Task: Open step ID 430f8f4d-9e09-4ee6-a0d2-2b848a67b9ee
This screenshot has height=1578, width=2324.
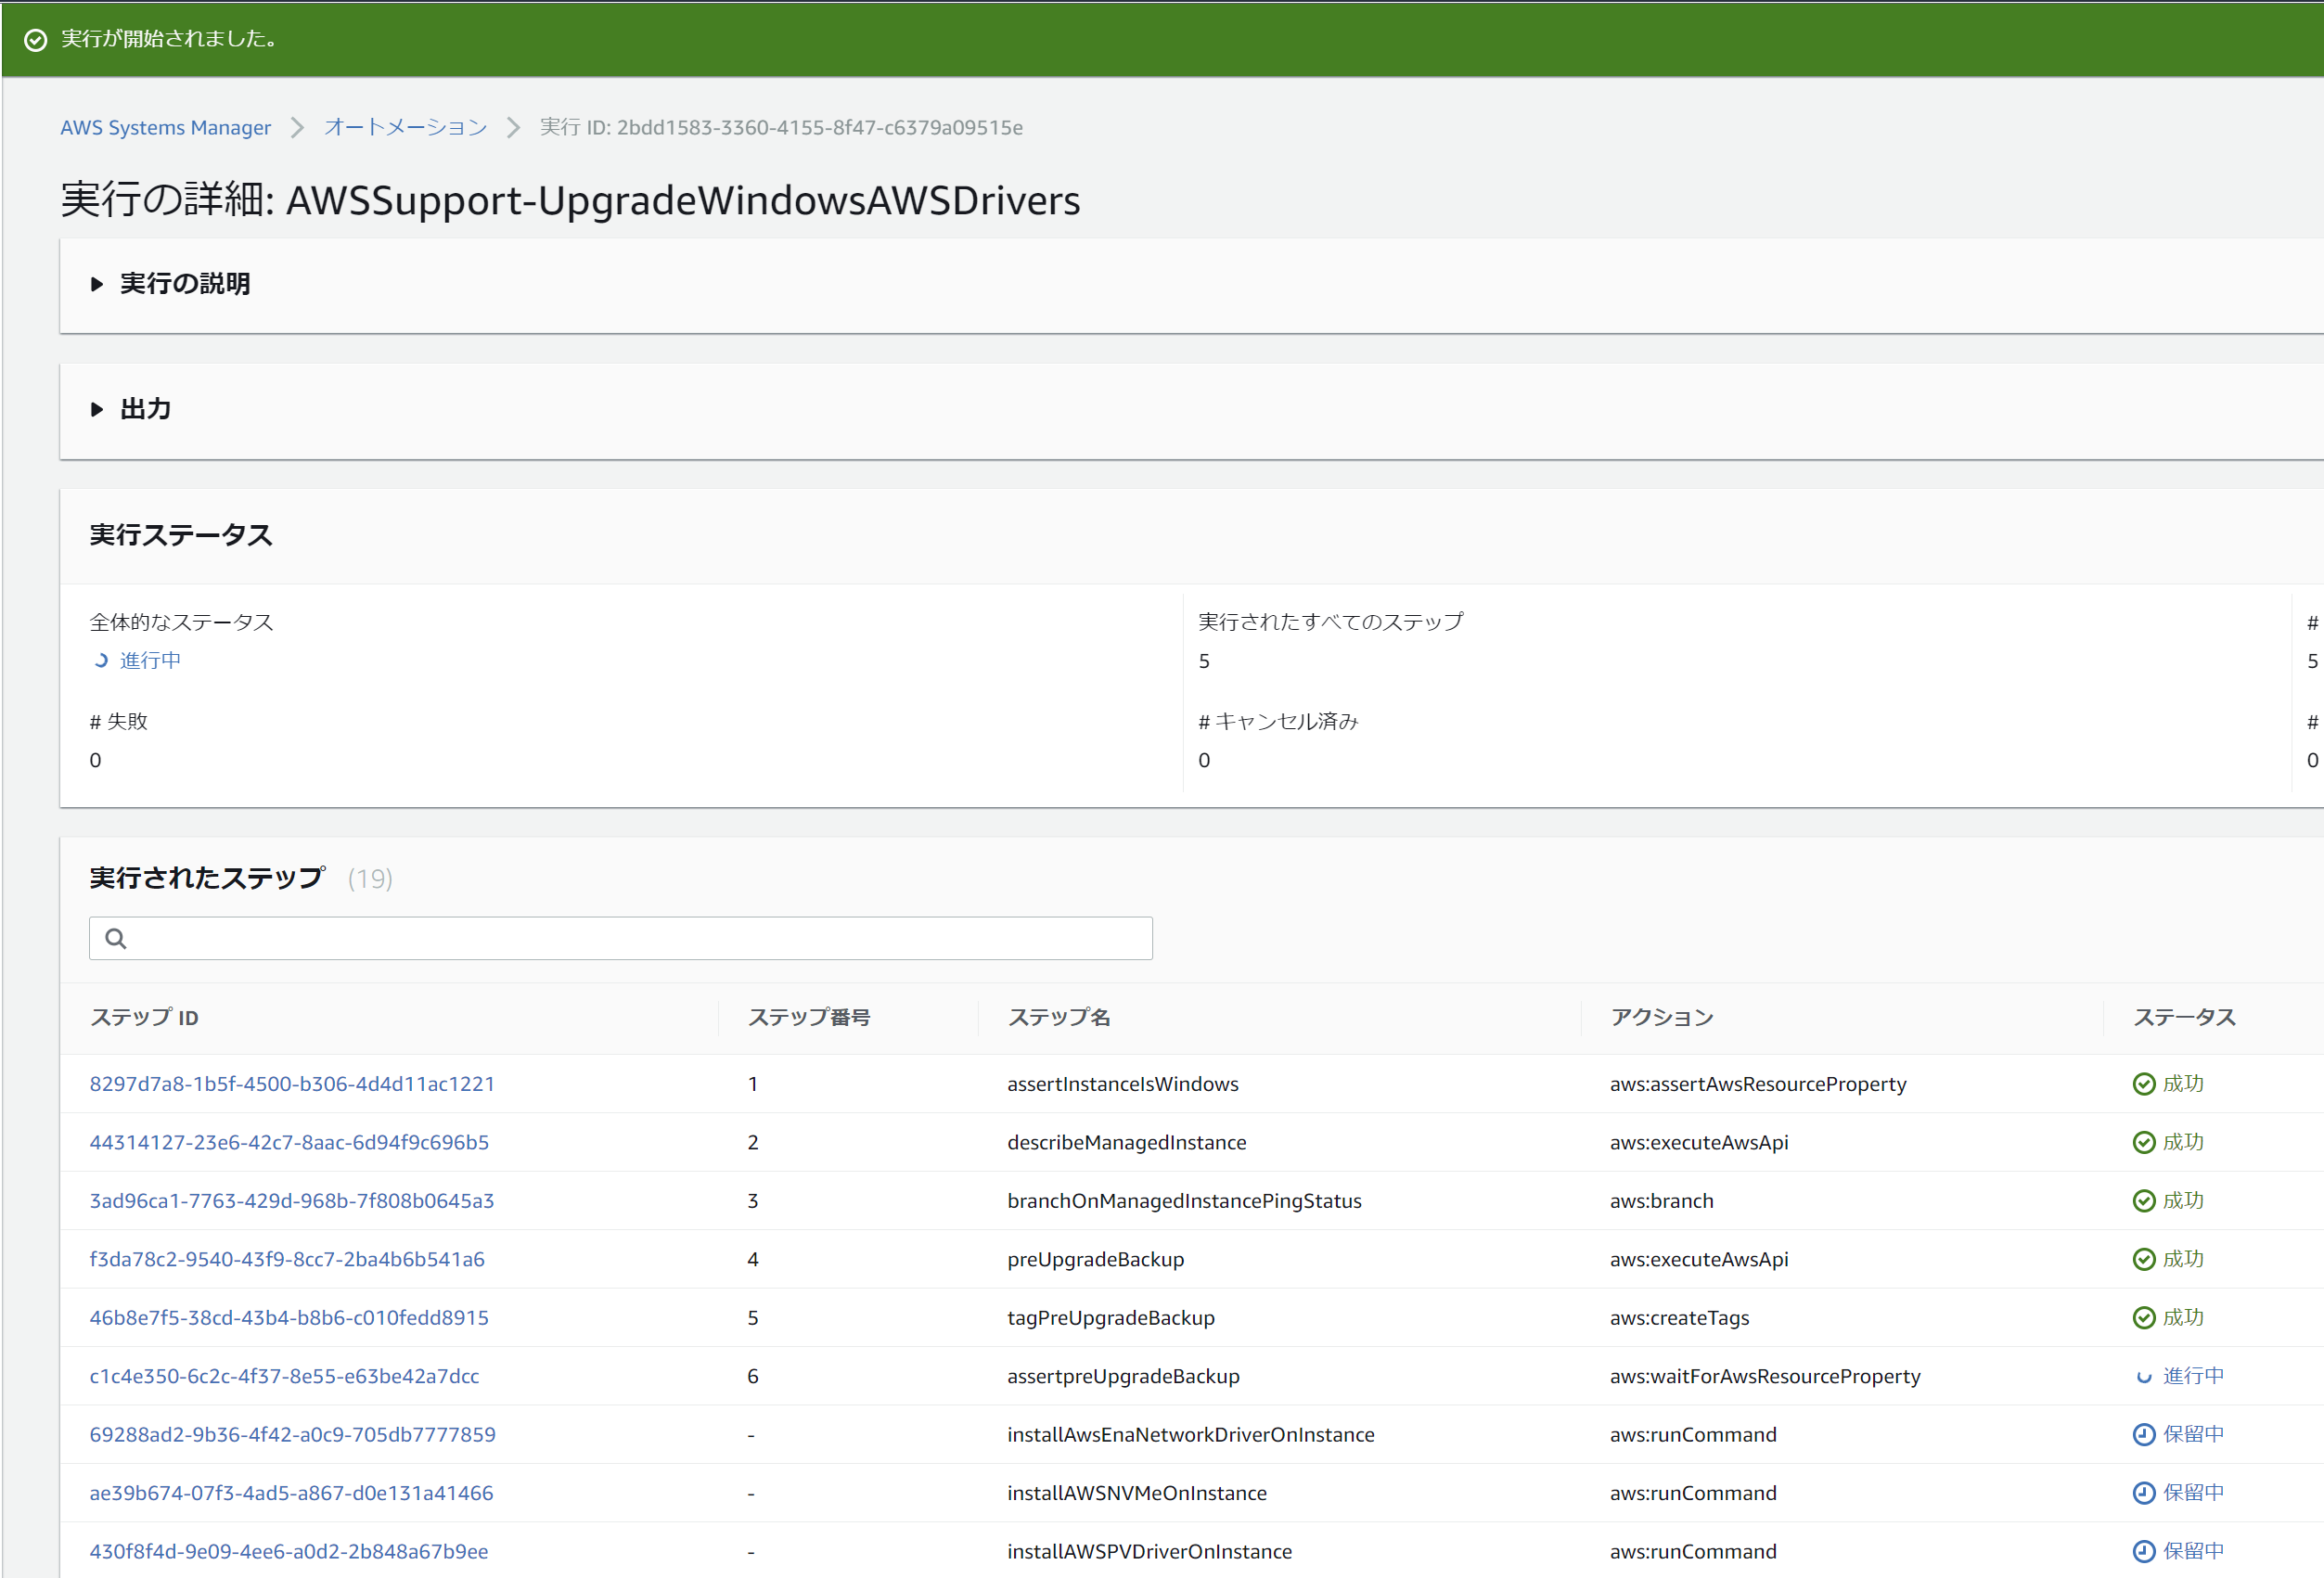Action: coord(288,1552)
